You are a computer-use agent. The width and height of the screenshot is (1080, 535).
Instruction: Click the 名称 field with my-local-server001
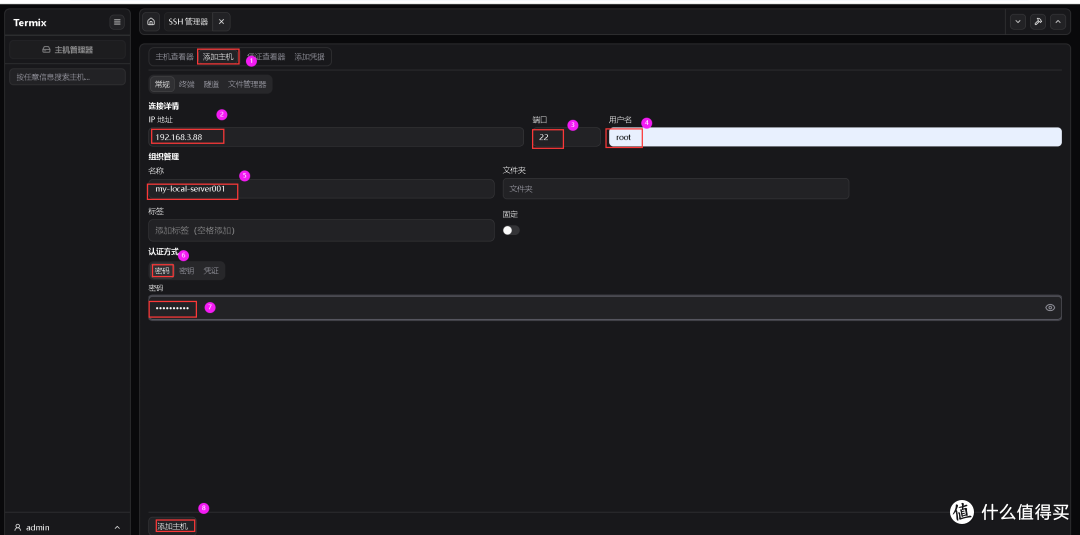tap(322, 189)
